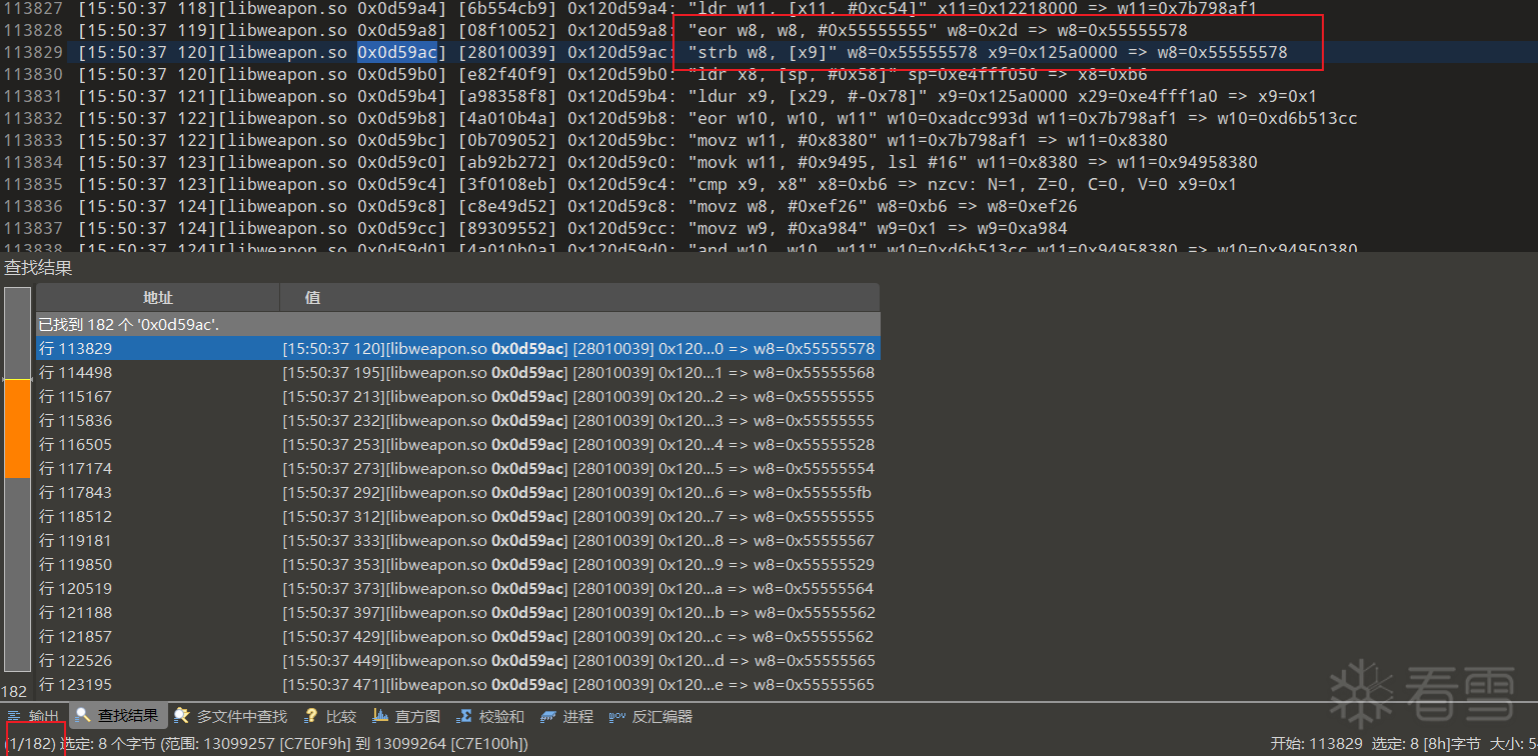Open the 反汇编器 disassembler tab
Image resolution: width=1538 pixels, height=756 pixels.
coord(650,716)
